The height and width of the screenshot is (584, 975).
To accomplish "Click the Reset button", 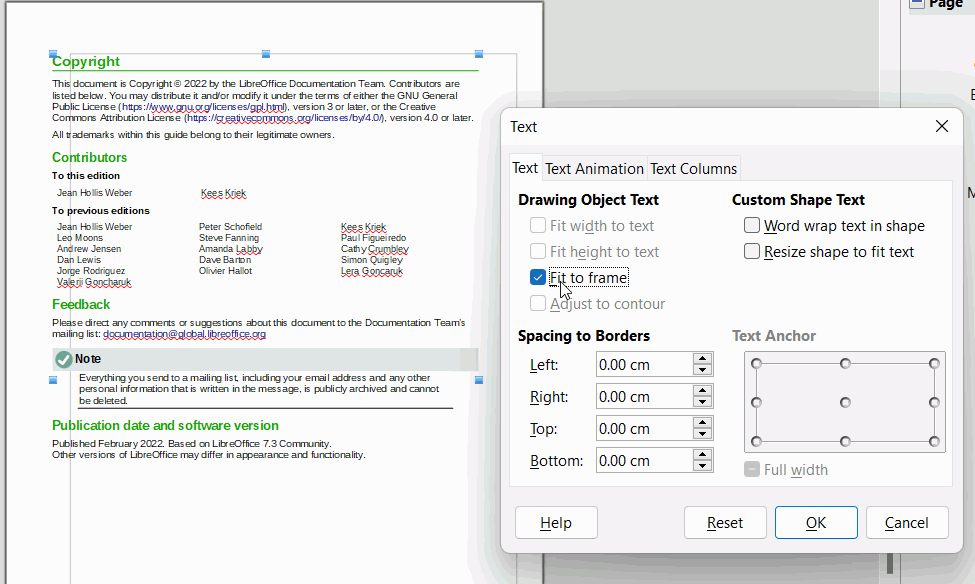I will click(x=725, y=522).
